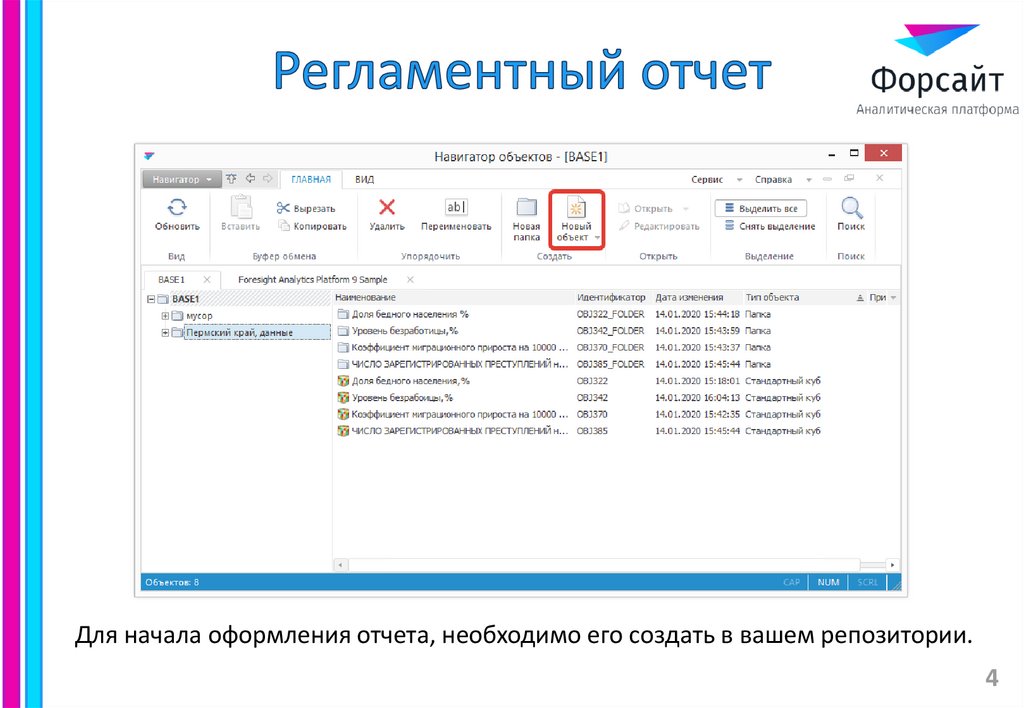
Task: Click the Выделить все button
Action: pyautogui.click(x=763, y=206)
